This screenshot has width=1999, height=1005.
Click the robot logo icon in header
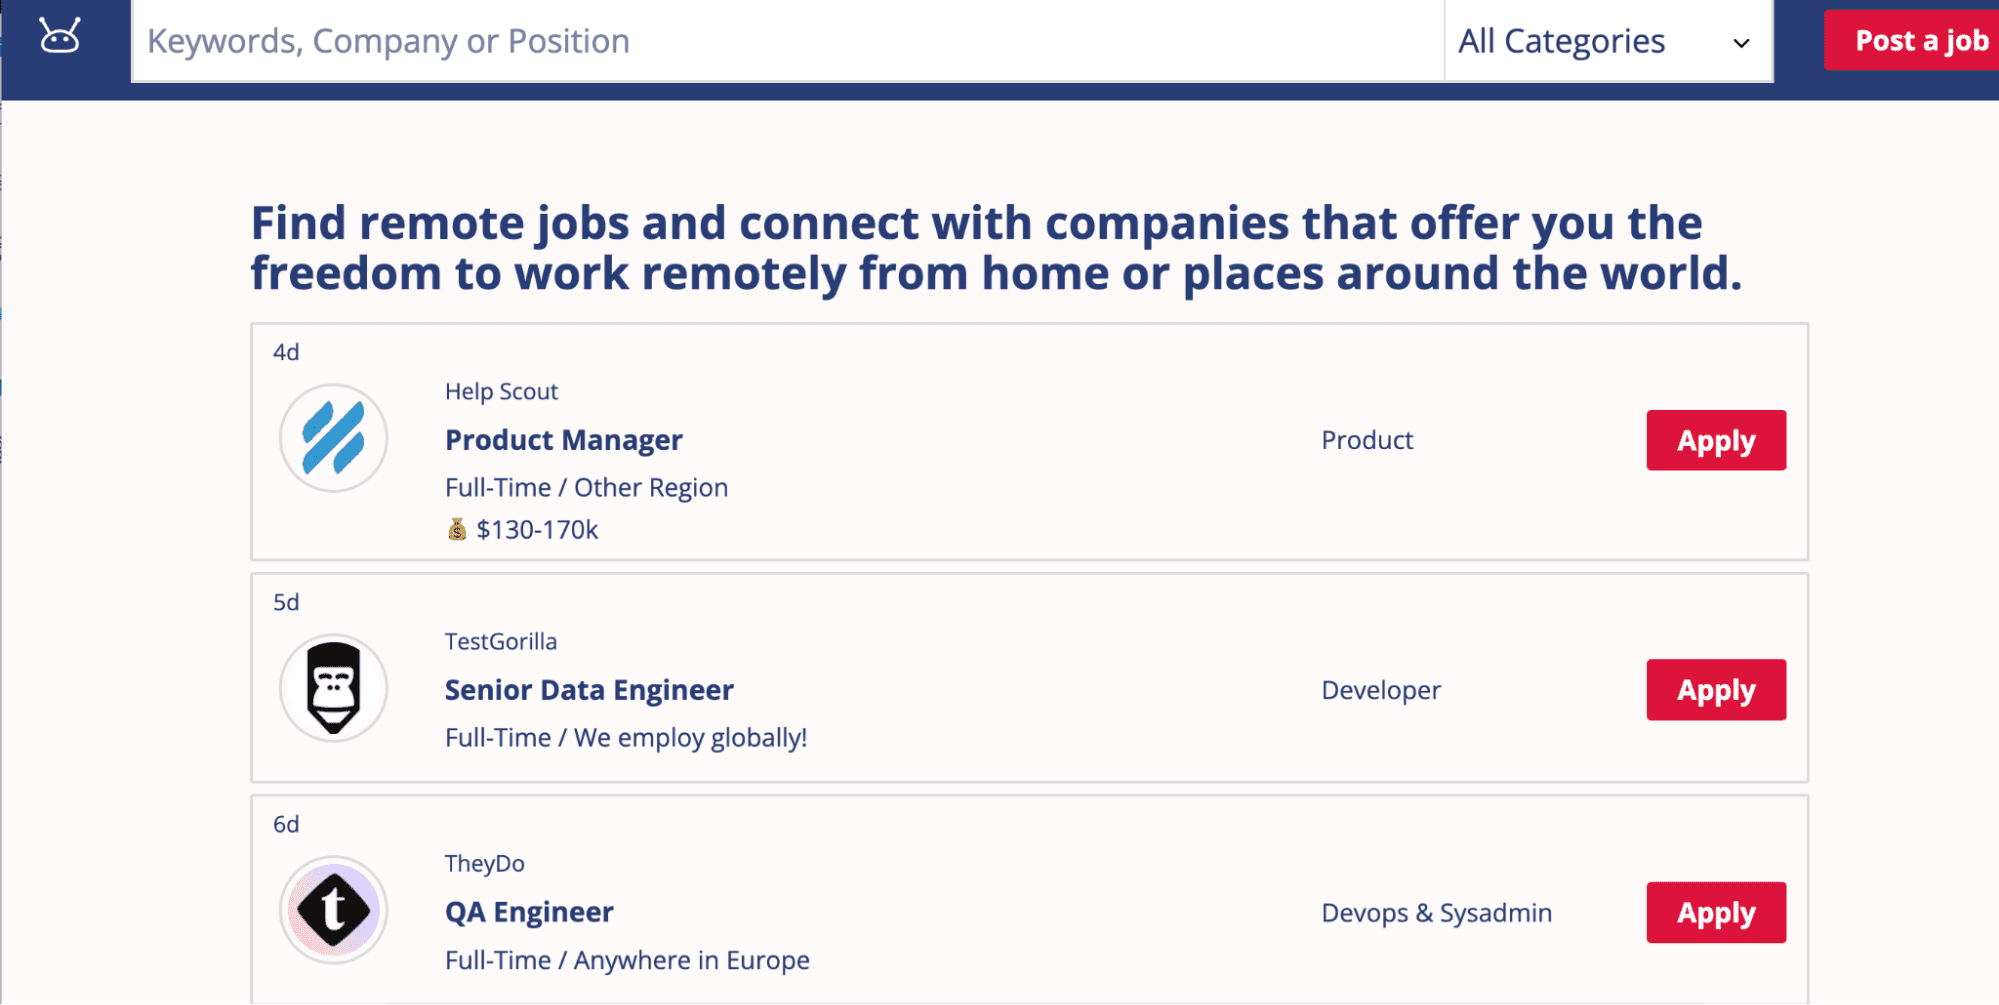pyautogui.click(x=60, y=37)
